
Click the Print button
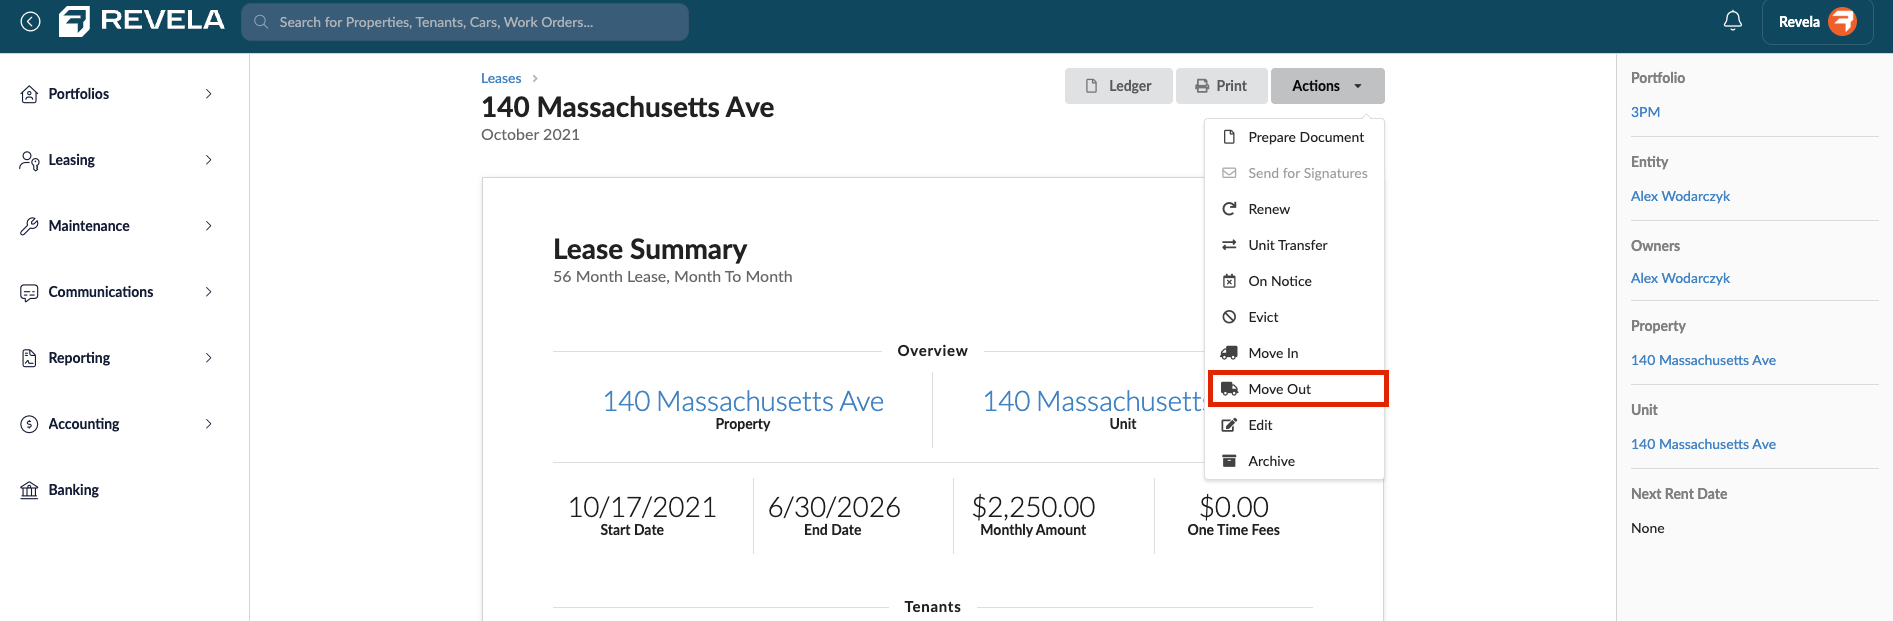[1221, 86]
